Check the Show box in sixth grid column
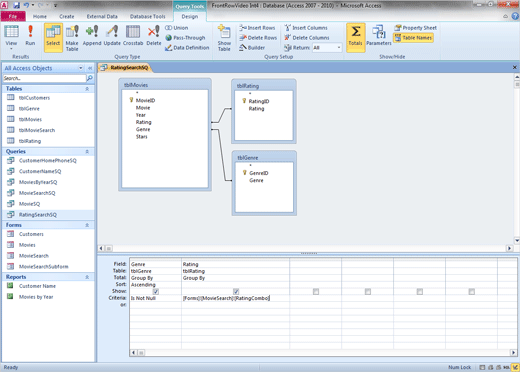 click(x=472, y=292)
